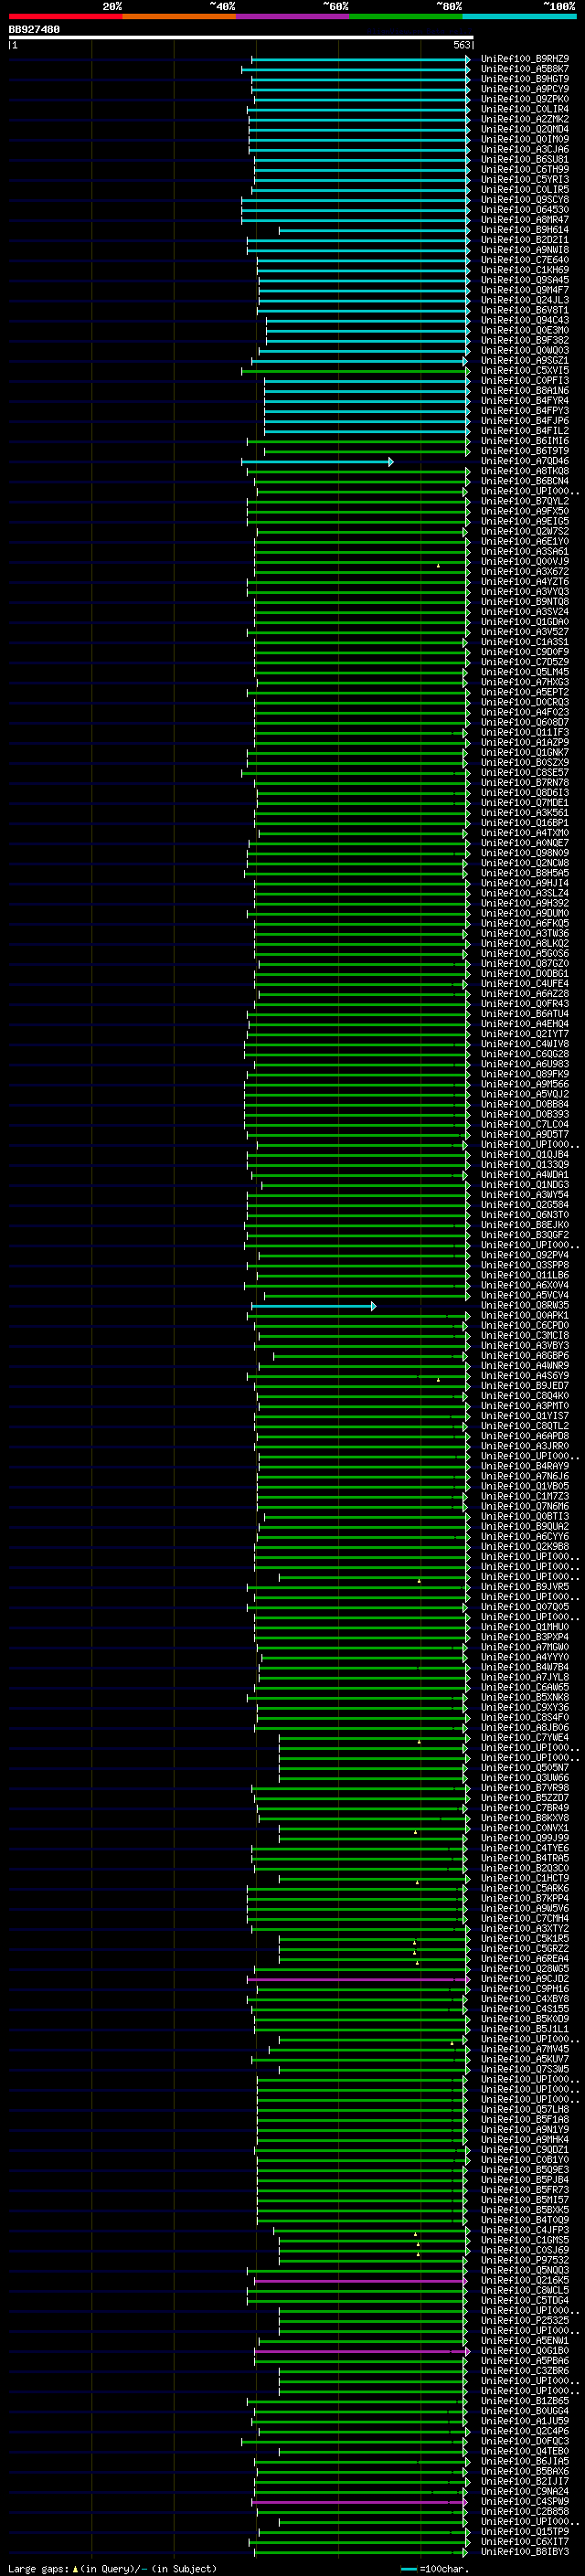The image size is (585, 2576).
Task: Select the white BB927480 query sequence bar
Action: [241, 38]
